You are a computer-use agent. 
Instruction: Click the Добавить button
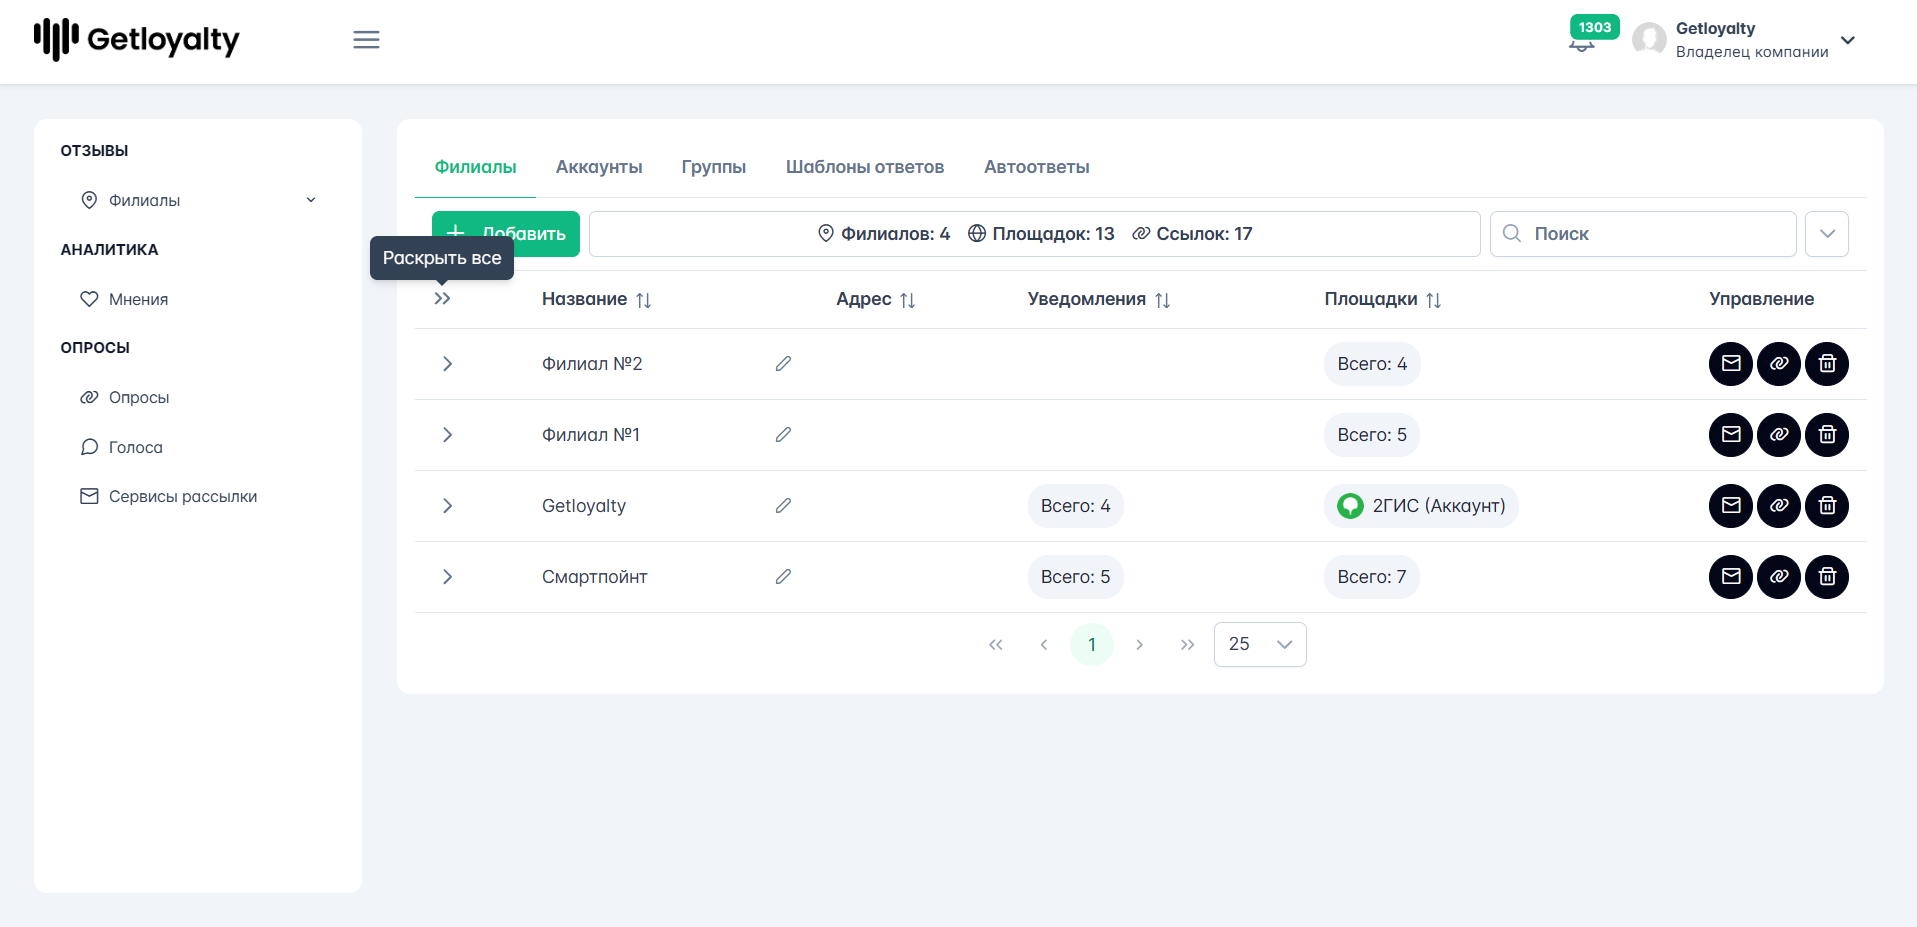(x=506, y=234)
